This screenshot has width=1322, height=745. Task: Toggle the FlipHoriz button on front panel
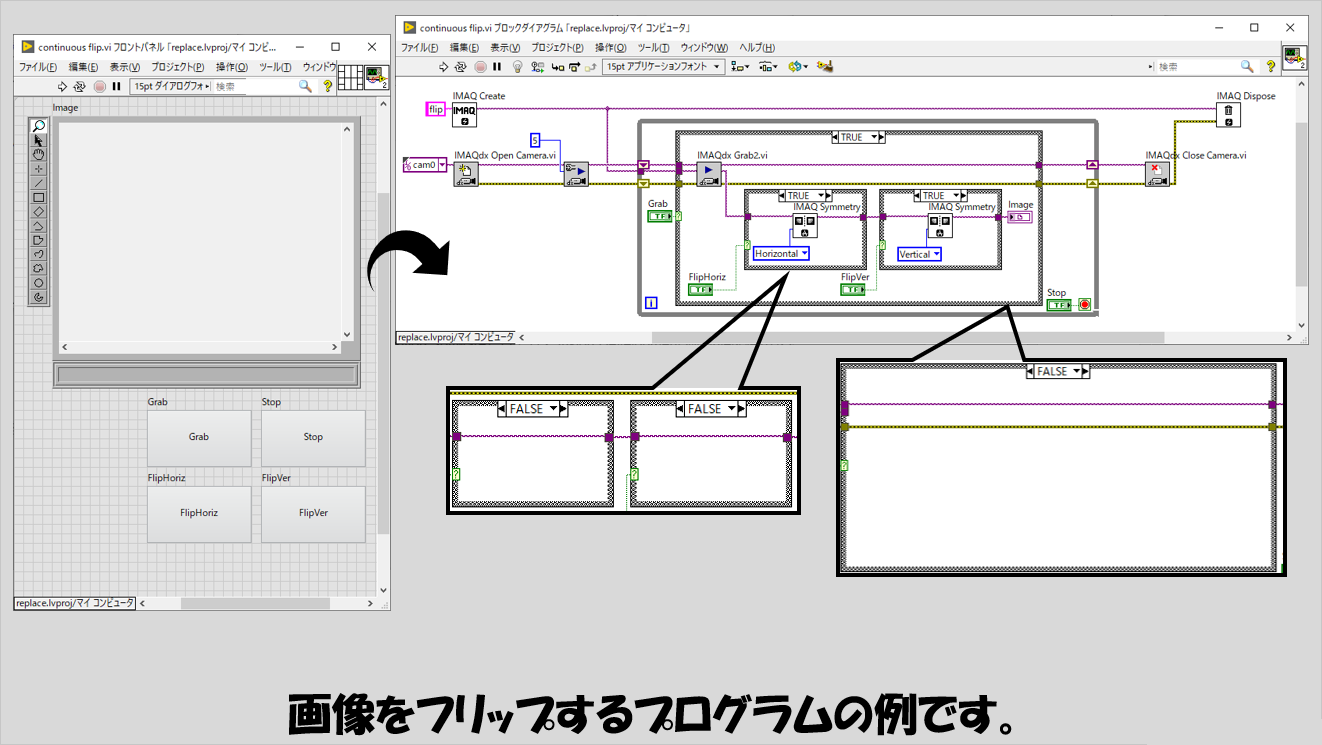point(199,513)
